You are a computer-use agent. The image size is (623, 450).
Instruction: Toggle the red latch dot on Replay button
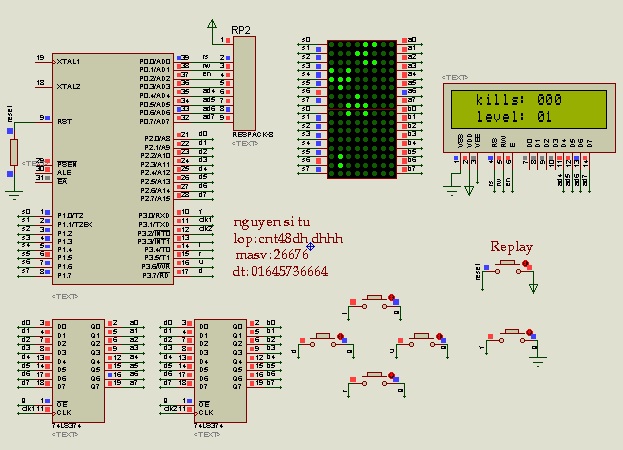click(x=525, y=263)
